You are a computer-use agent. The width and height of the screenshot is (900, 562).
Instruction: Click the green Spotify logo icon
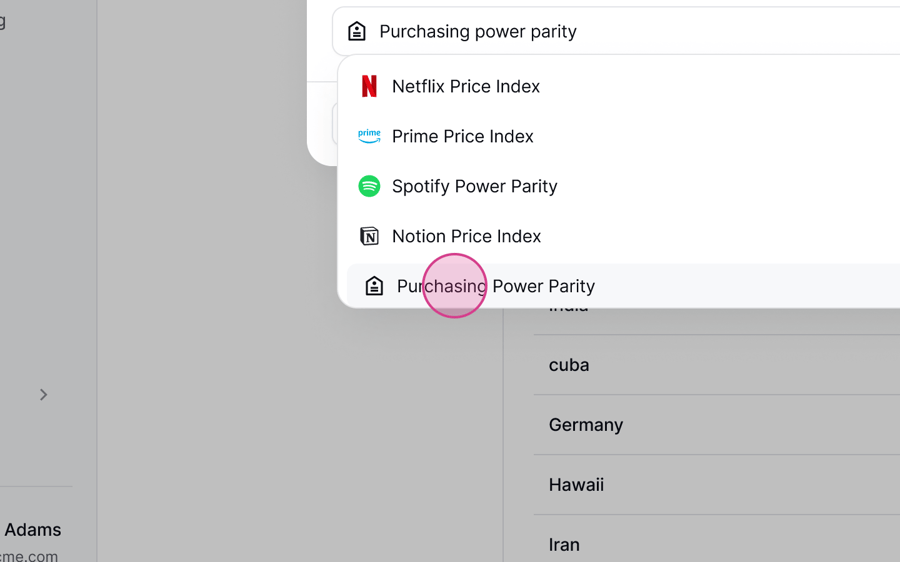369,186
